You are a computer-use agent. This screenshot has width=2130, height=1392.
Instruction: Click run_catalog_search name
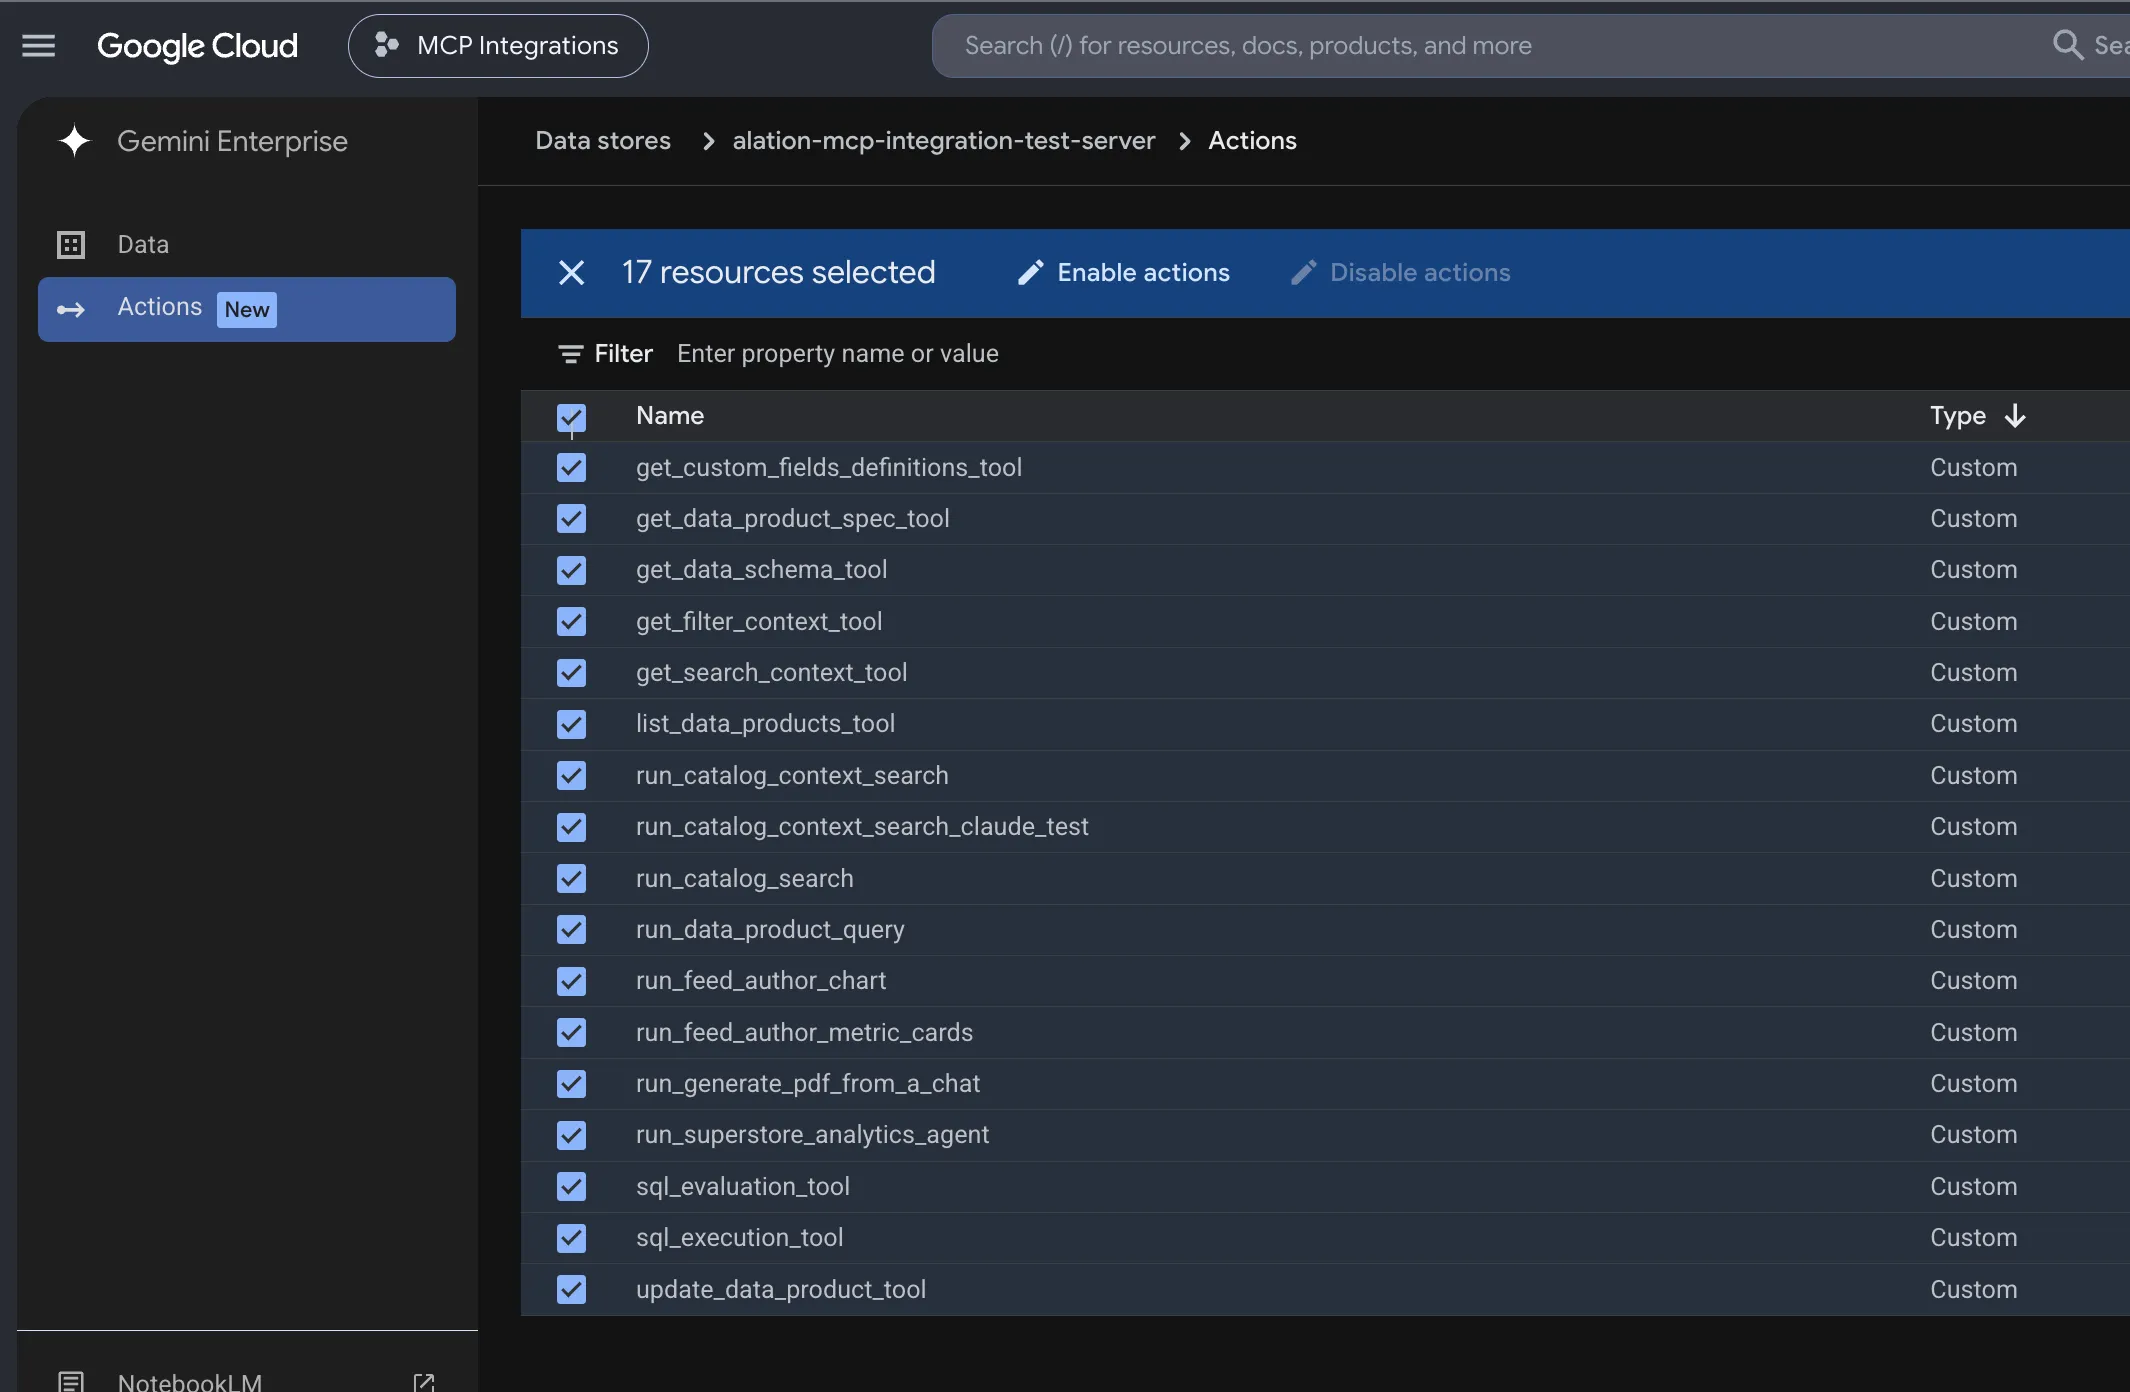pyautogui.click(x=745, y=879)
